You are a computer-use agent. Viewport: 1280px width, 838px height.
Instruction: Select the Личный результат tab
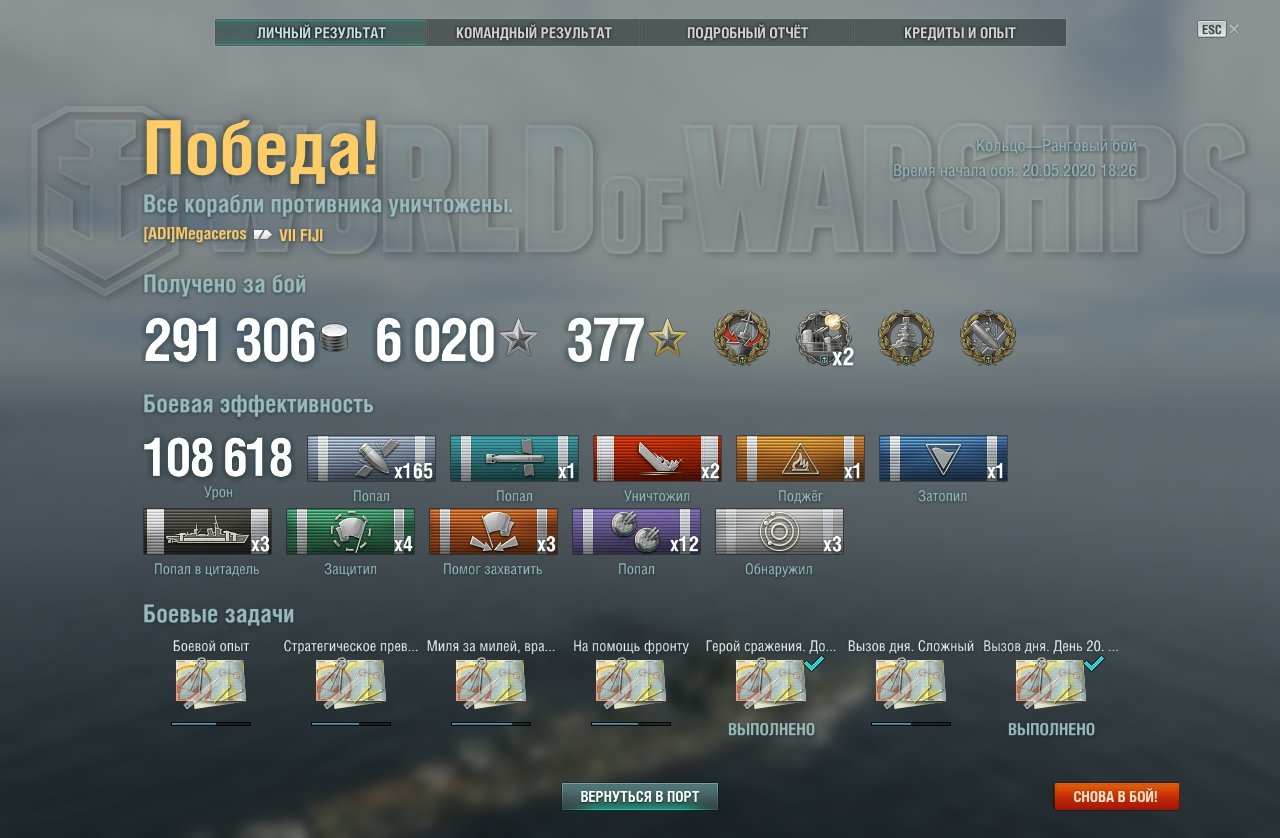click(x=321, y=33)
